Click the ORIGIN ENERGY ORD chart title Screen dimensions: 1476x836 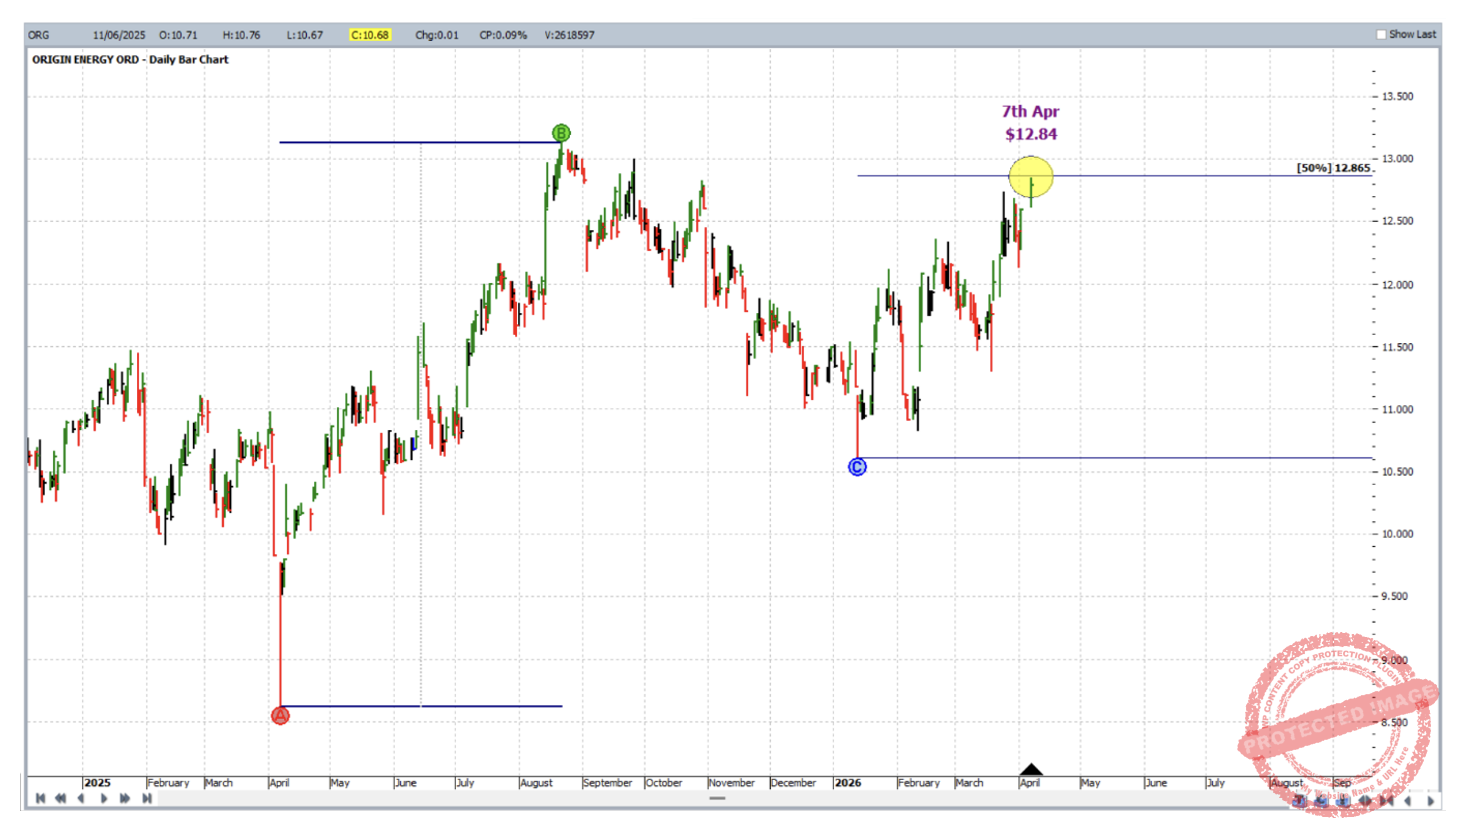pyautogui.click(x=130, y=59)
